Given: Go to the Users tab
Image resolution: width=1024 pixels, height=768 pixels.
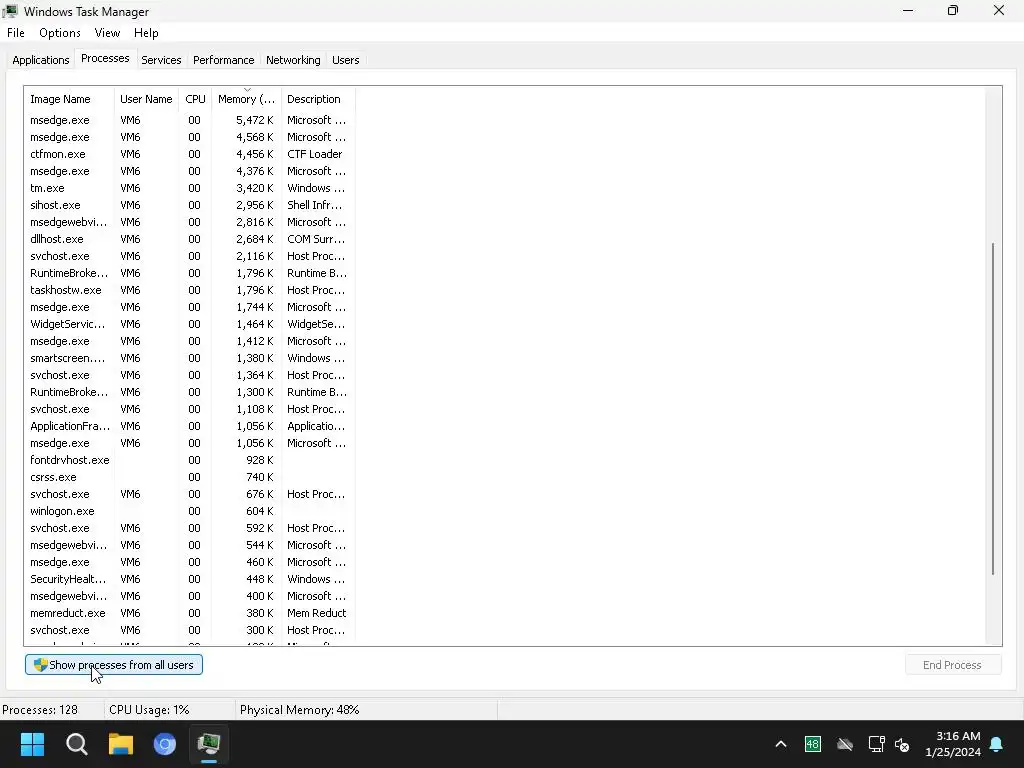Looking at the screenshot, I should tap(345, 60).
